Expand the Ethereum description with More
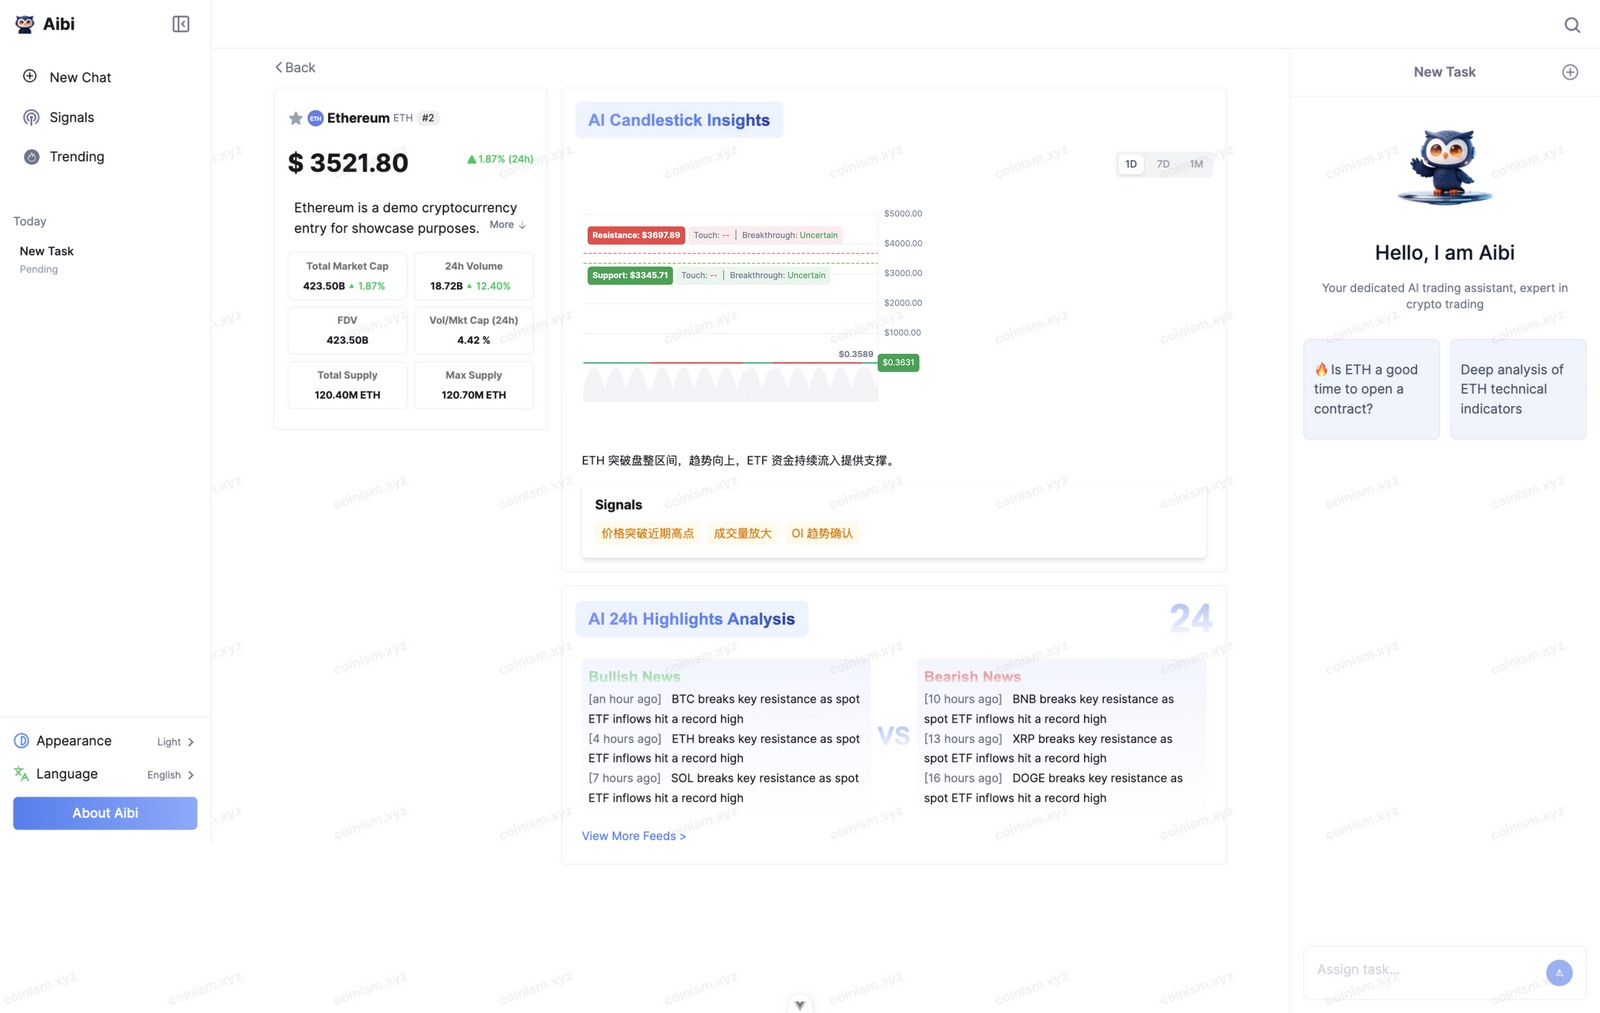Image resolution: width=1600 pixels, height=1013 pixels. point(508,225)
